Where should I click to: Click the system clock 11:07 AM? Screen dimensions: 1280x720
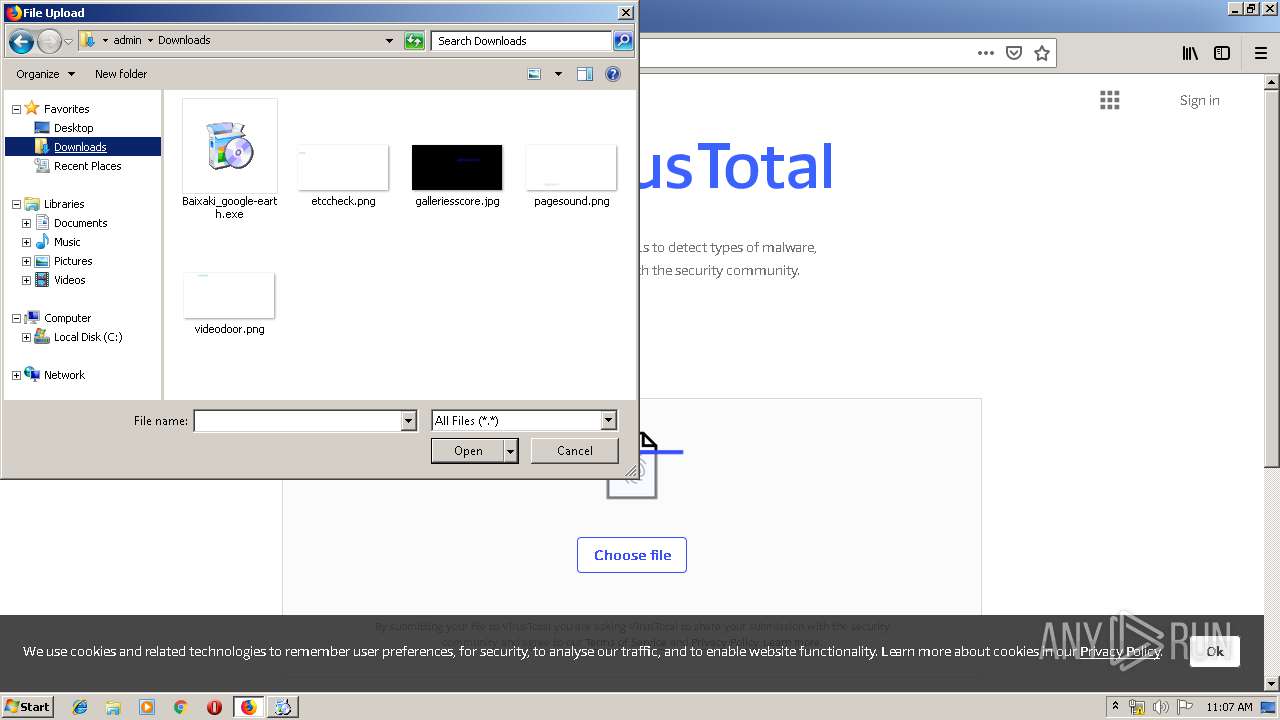click(1229, 707)
